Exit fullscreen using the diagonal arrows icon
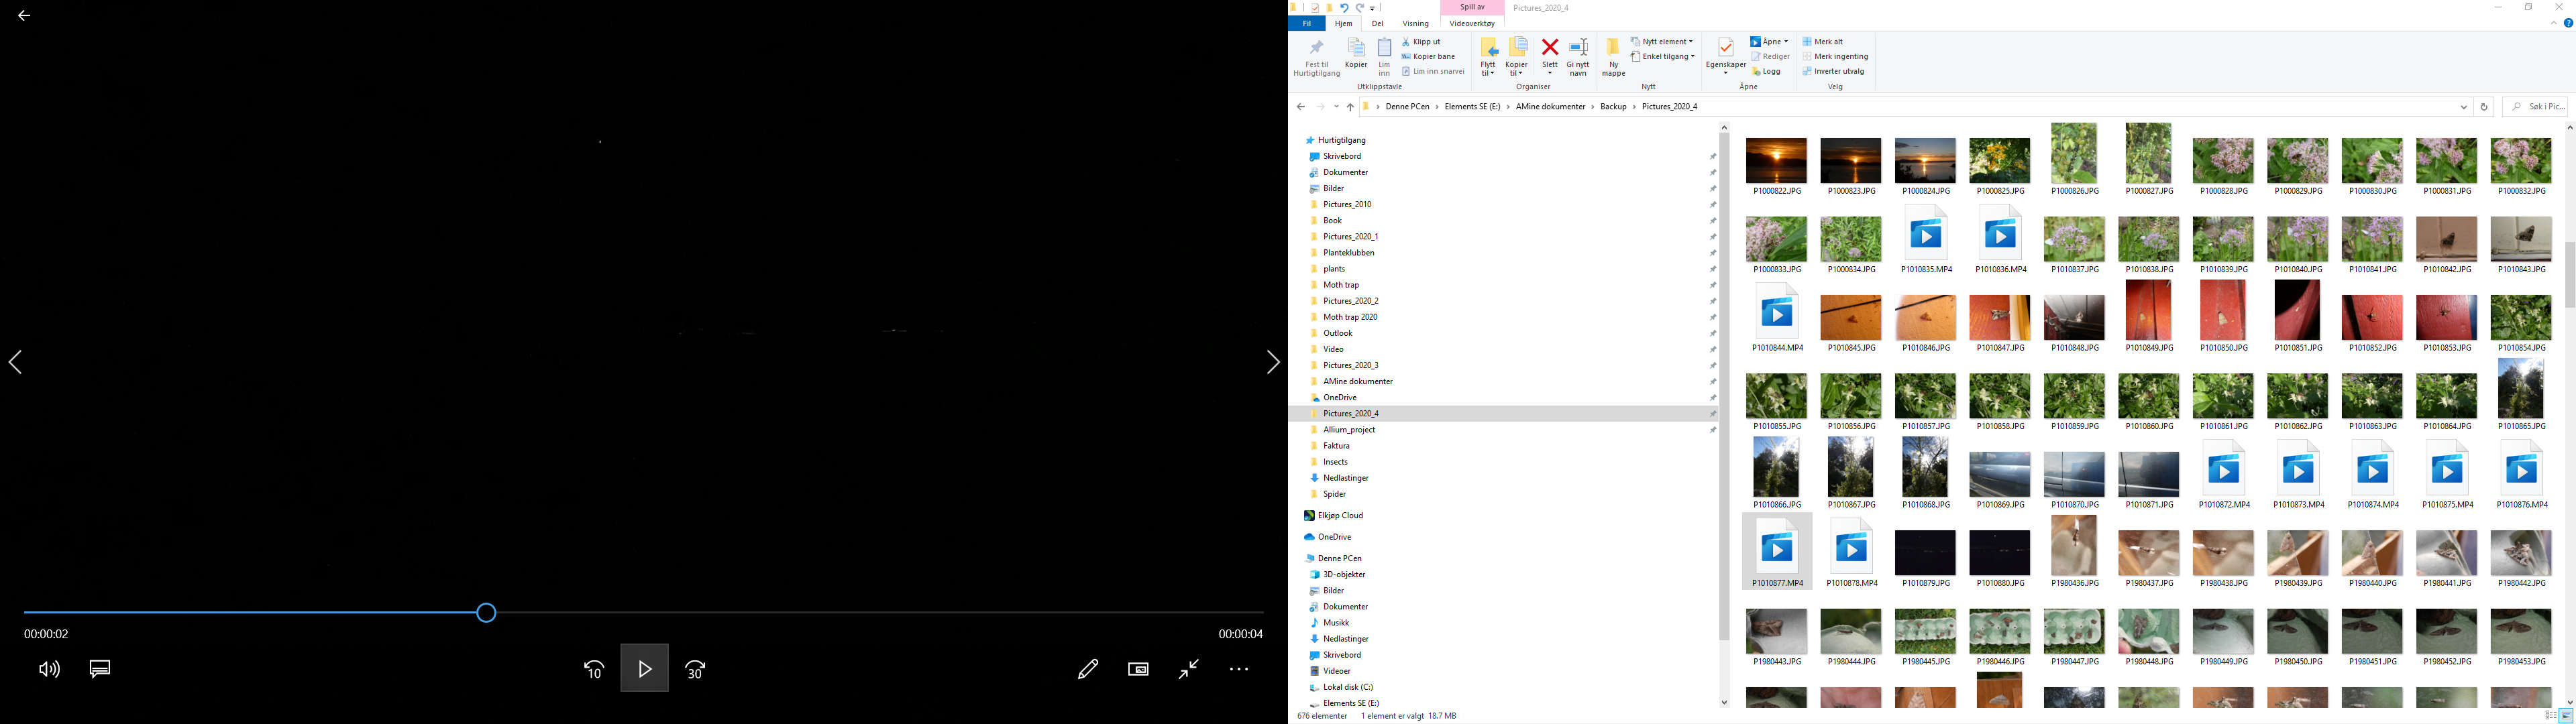Screen dimensions: 2576x724 tap(1189, 669)
